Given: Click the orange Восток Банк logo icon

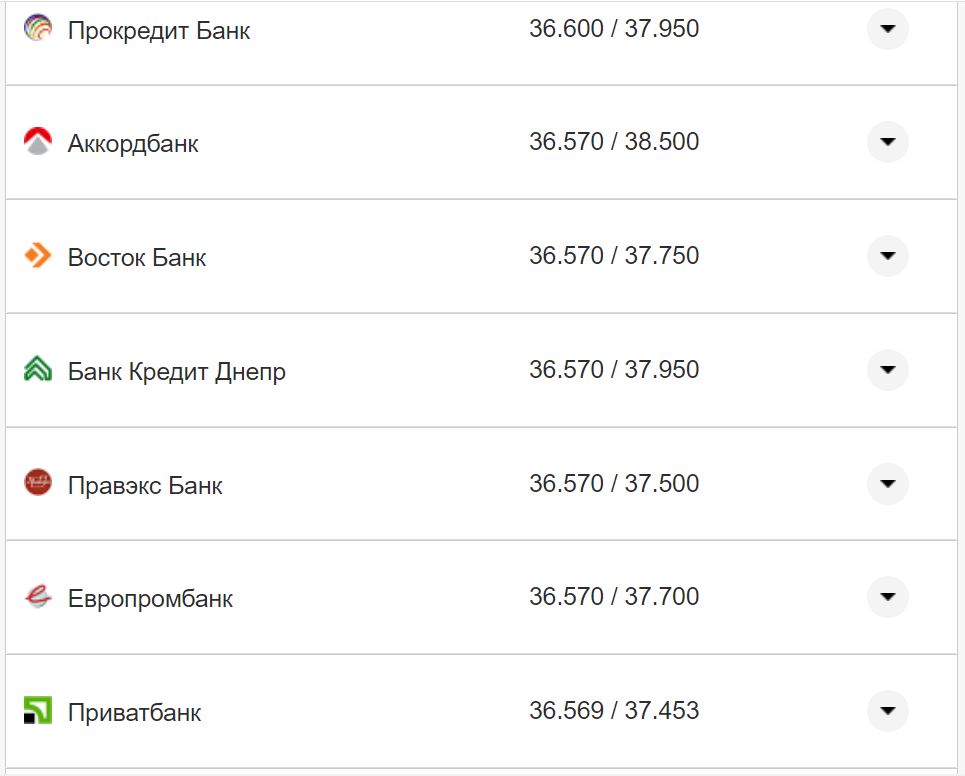Looking at the screenshot, I should pyautogui.click(x=37, y=256).
